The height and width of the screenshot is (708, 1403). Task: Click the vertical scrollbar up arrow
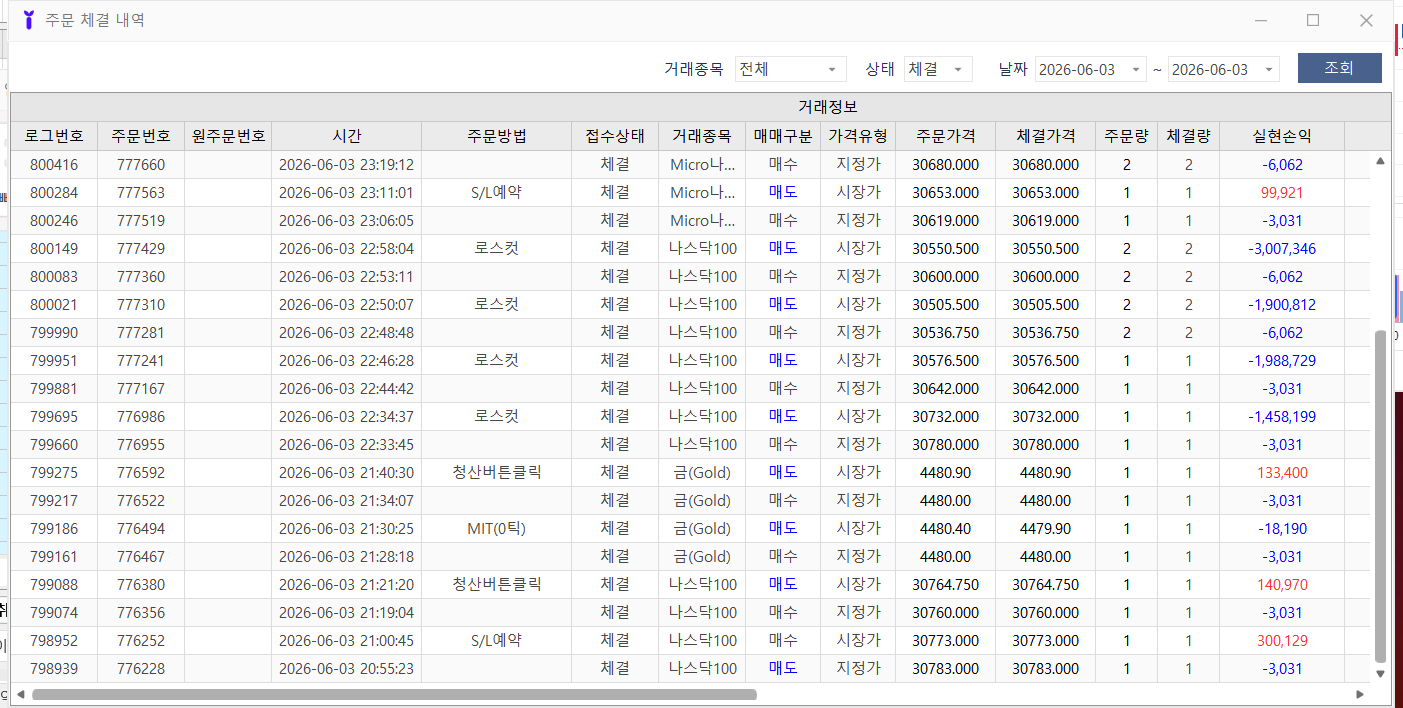click(x=1380, y=160)
